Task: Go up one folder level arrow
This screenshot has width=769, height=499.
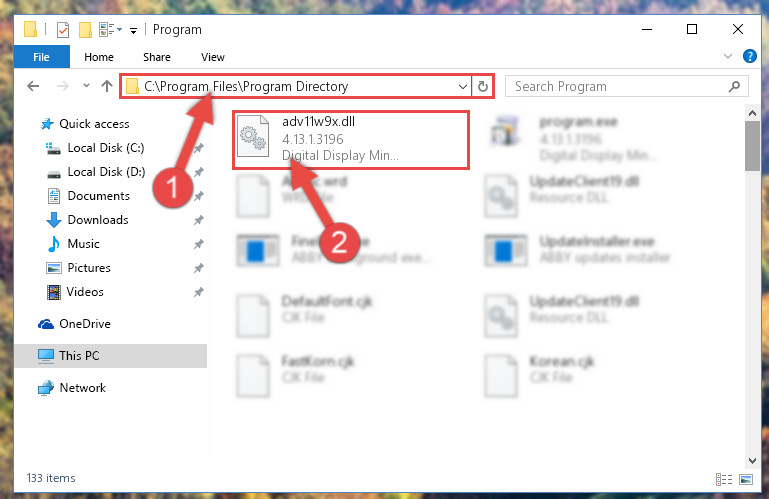Action: point(107,86)
